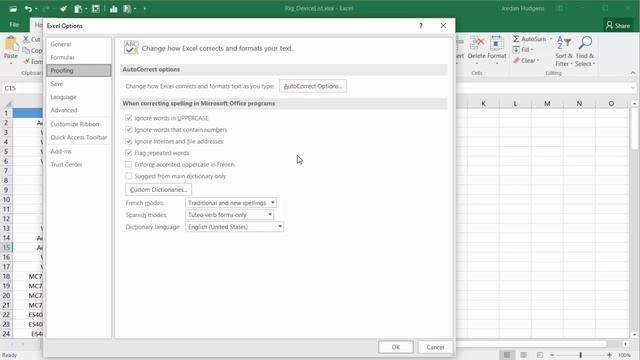Select row header 24
The image size is (640, 360).
pyautogui.click(x=7, y=334)
